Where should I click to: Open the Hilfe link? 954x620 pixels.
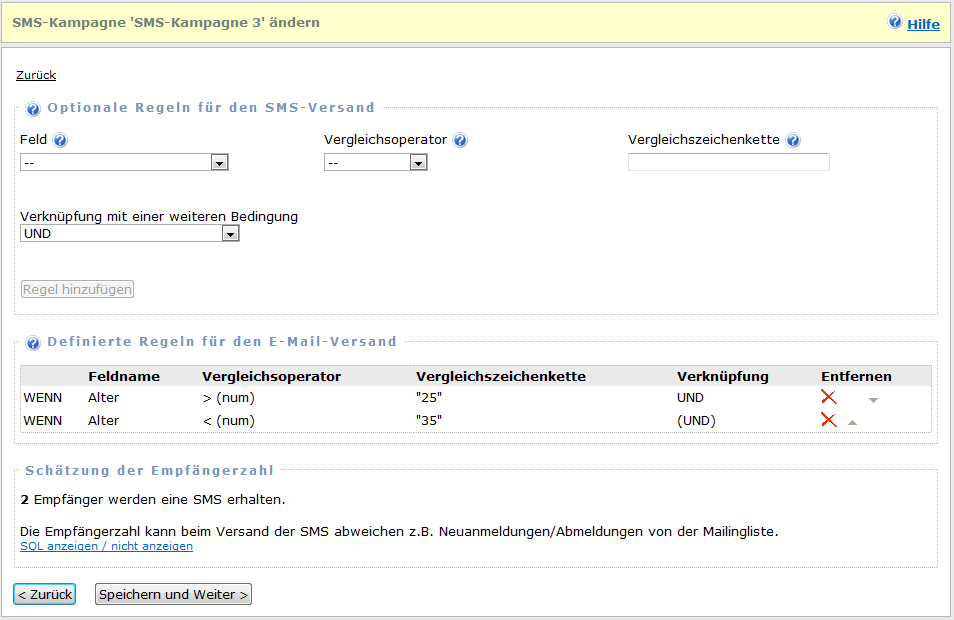[x=923, y=24]
